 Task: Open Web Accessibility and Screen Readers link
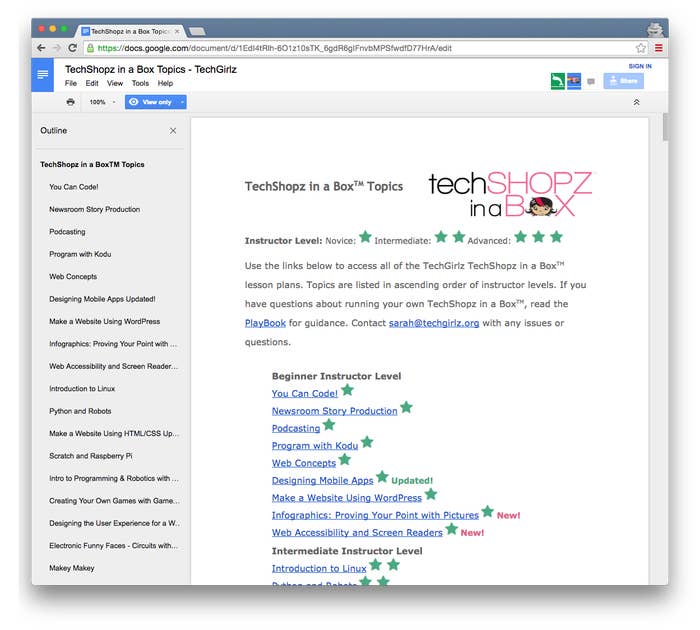click(x=357, y=533)
